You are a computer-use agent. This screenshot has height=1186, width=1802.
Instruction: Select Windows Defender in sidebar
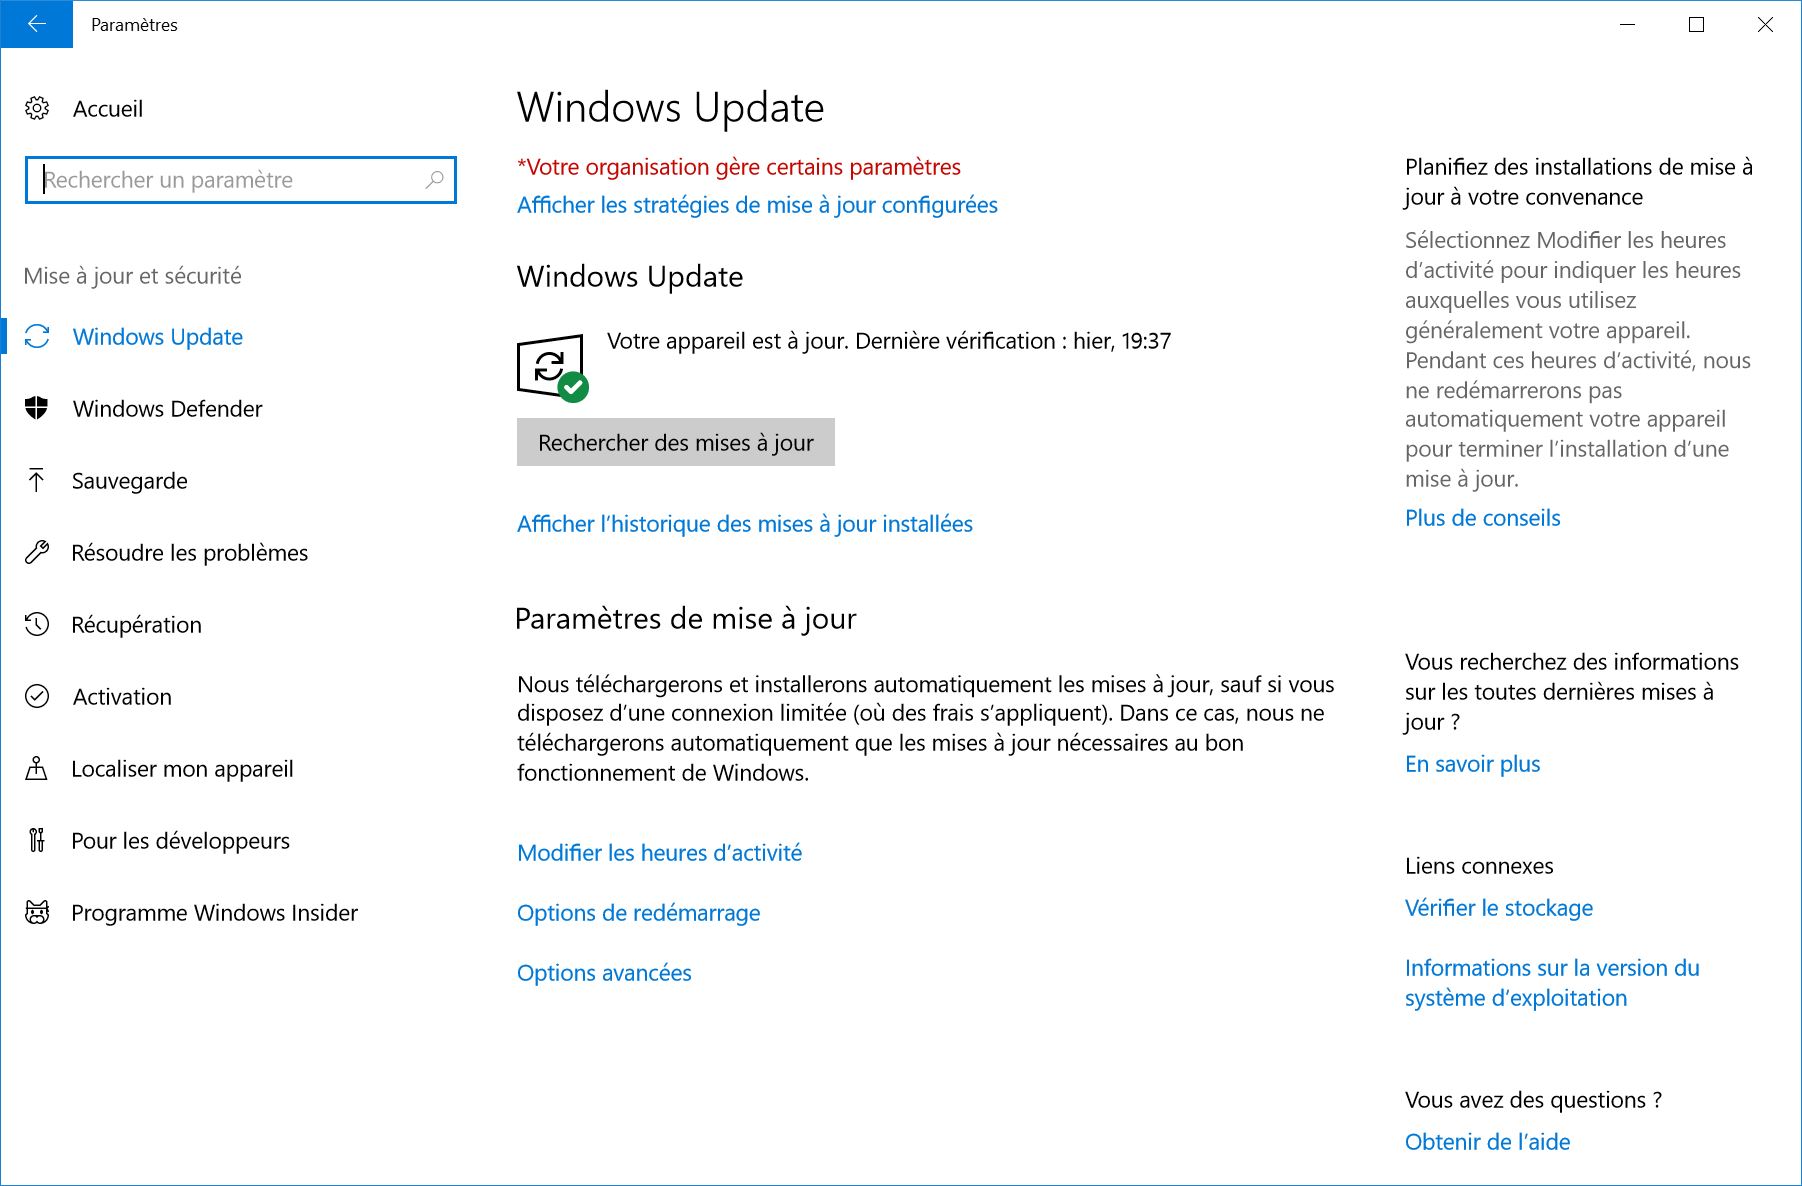[x=166, y=408]
